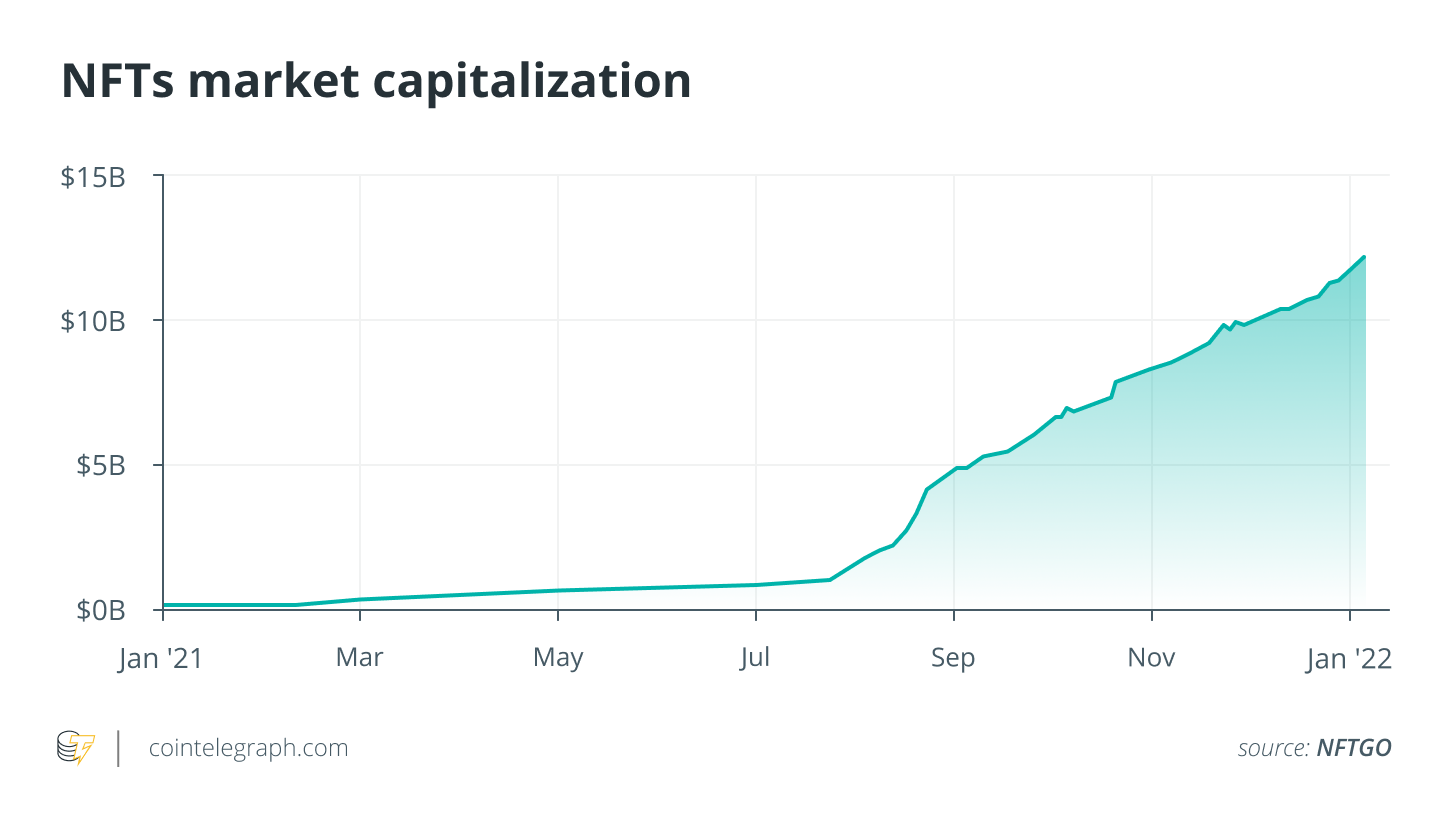1450x828 pixels.
Task: Select the NFTs market capitalization title
Action: (376, 81)
